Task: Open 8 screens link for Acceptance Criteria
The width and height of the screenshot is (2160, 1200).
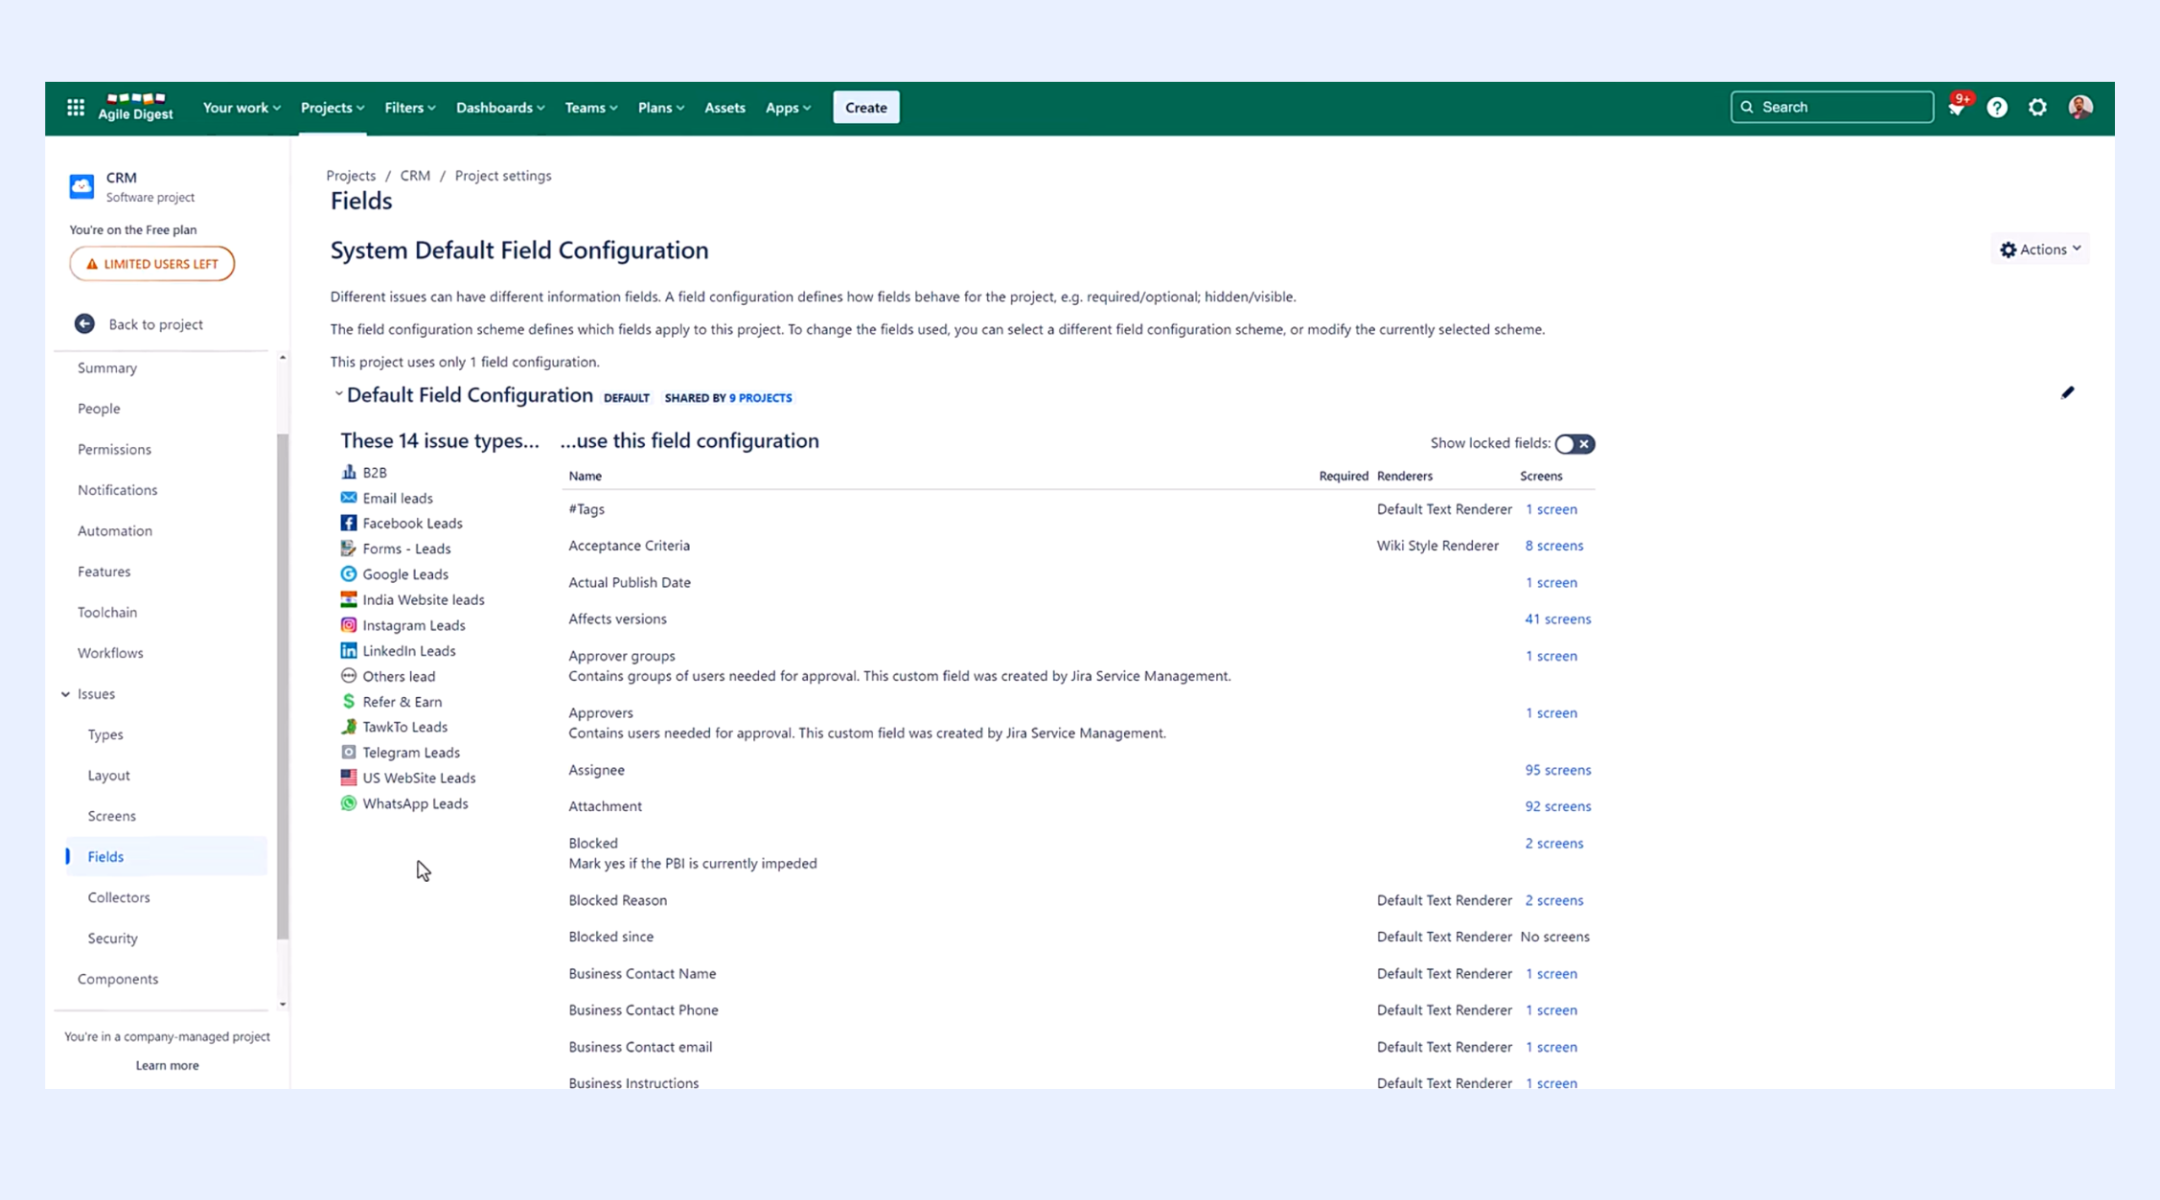Action: click(1554, 546)
